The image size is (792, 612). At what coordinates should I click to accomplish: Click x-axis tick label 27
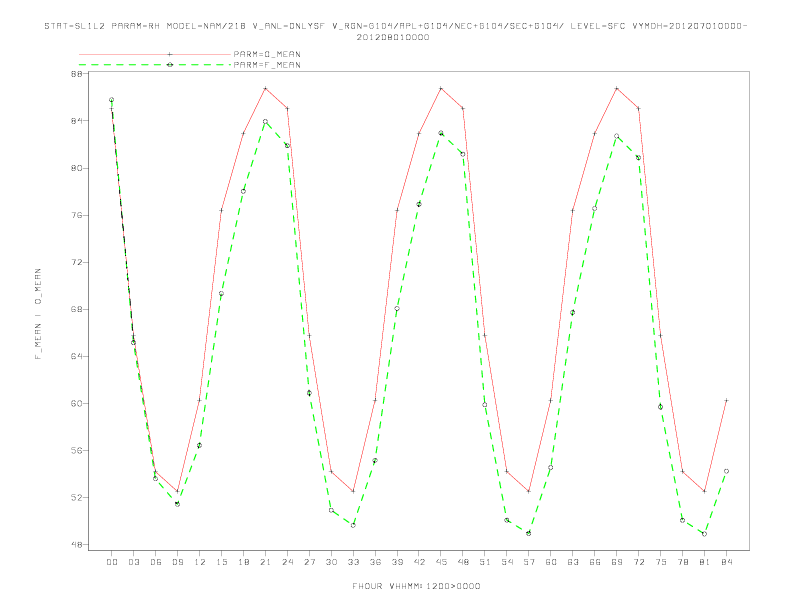309,562
